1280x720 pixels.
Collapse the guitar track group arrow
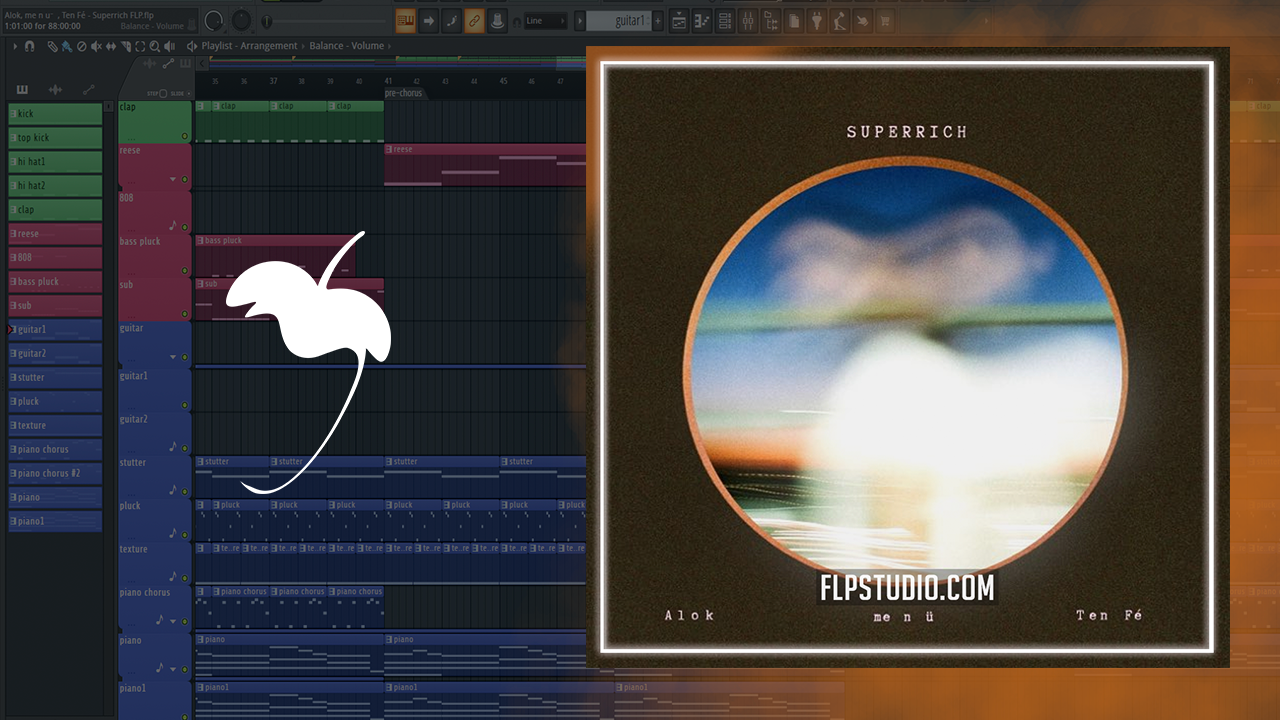point(173,357)
